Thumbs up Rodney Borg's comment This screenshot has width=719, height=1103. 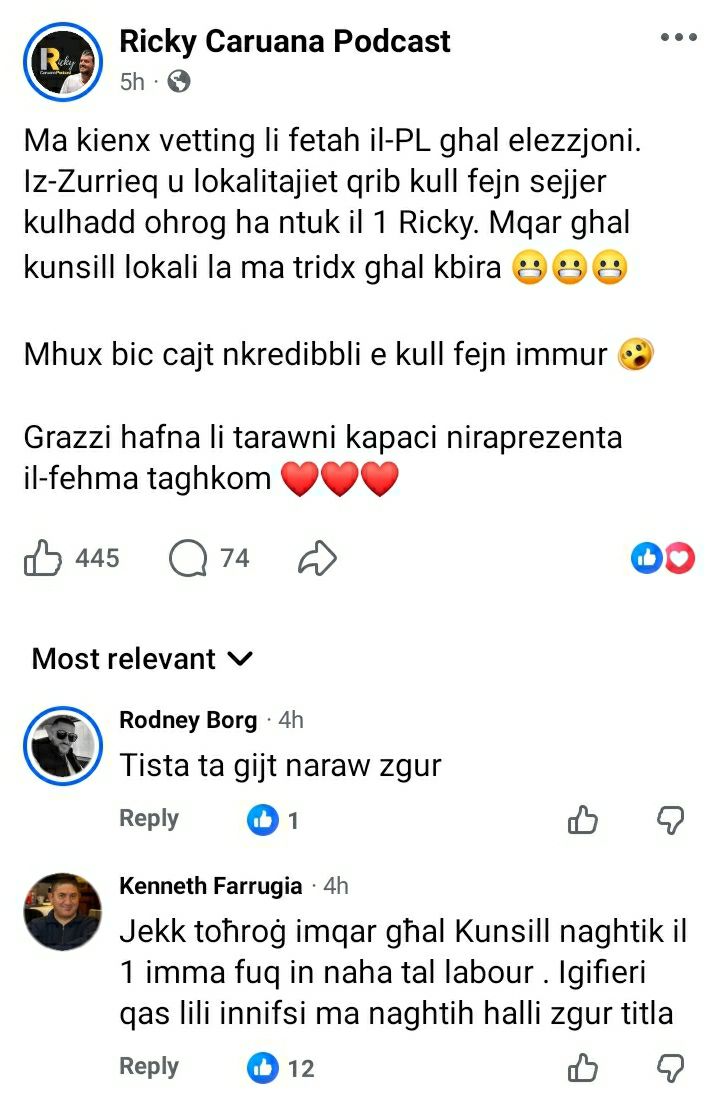click(x=583, y=820)
